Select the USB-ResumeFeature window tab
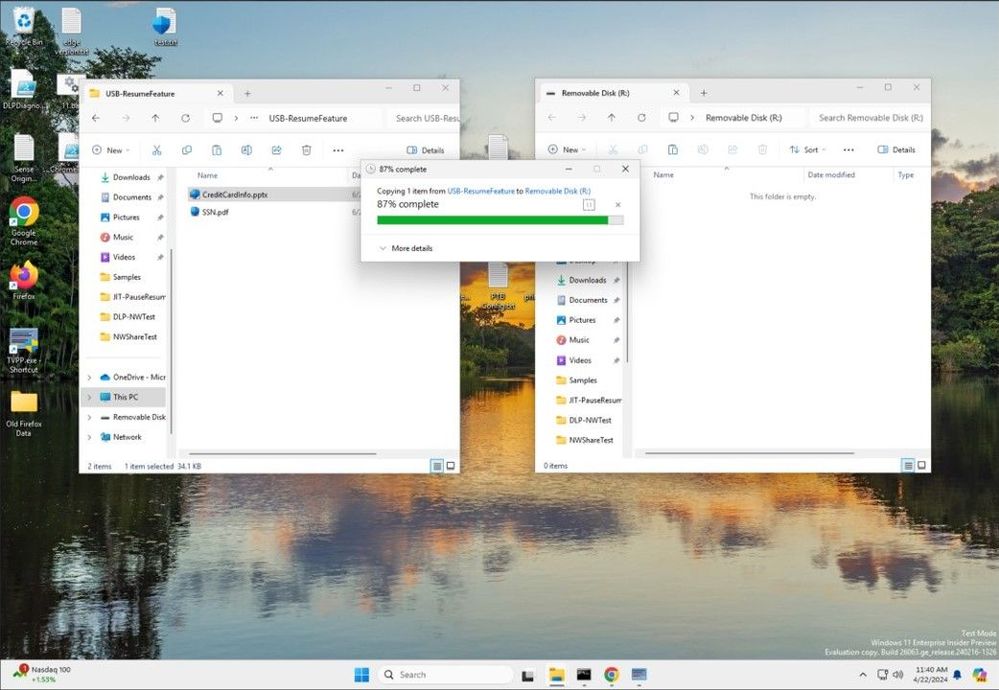This screenshot has height=690, width=999. pyautogui.click(x=156, y=94)
